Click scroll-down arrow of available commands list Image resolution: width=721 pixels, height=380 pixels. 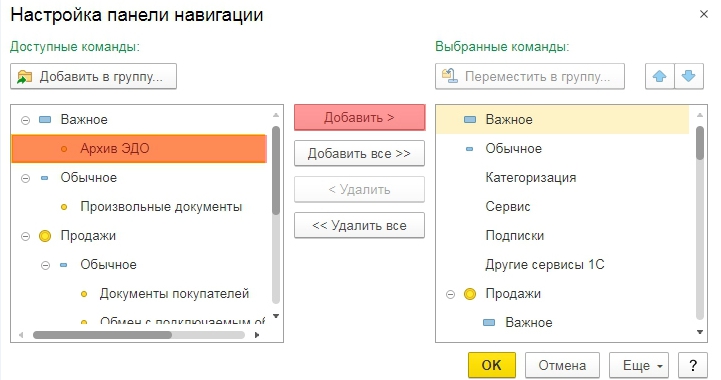coord(276,316)
